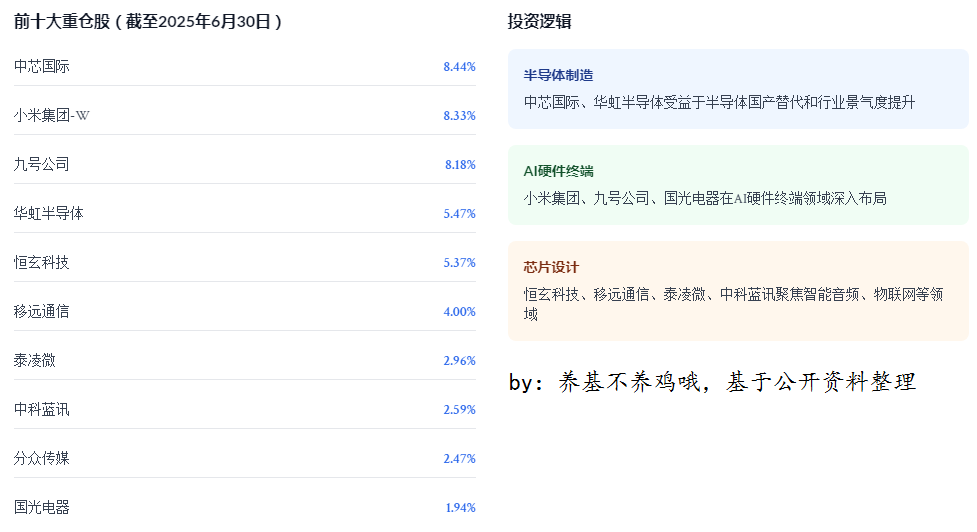Click the 8.33% percentage value
This screenshot has width=977, height=532.
click(459, 116)
